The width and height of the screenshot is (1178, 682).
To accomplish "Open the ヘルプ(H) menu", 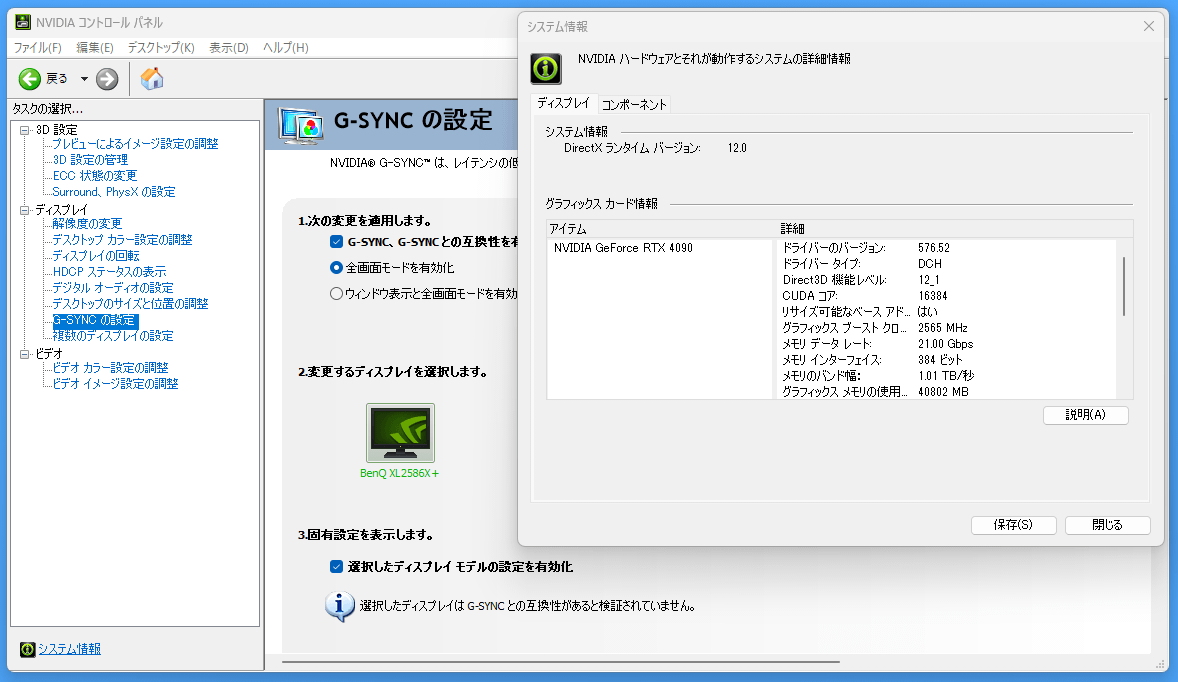I will point(285,47).
